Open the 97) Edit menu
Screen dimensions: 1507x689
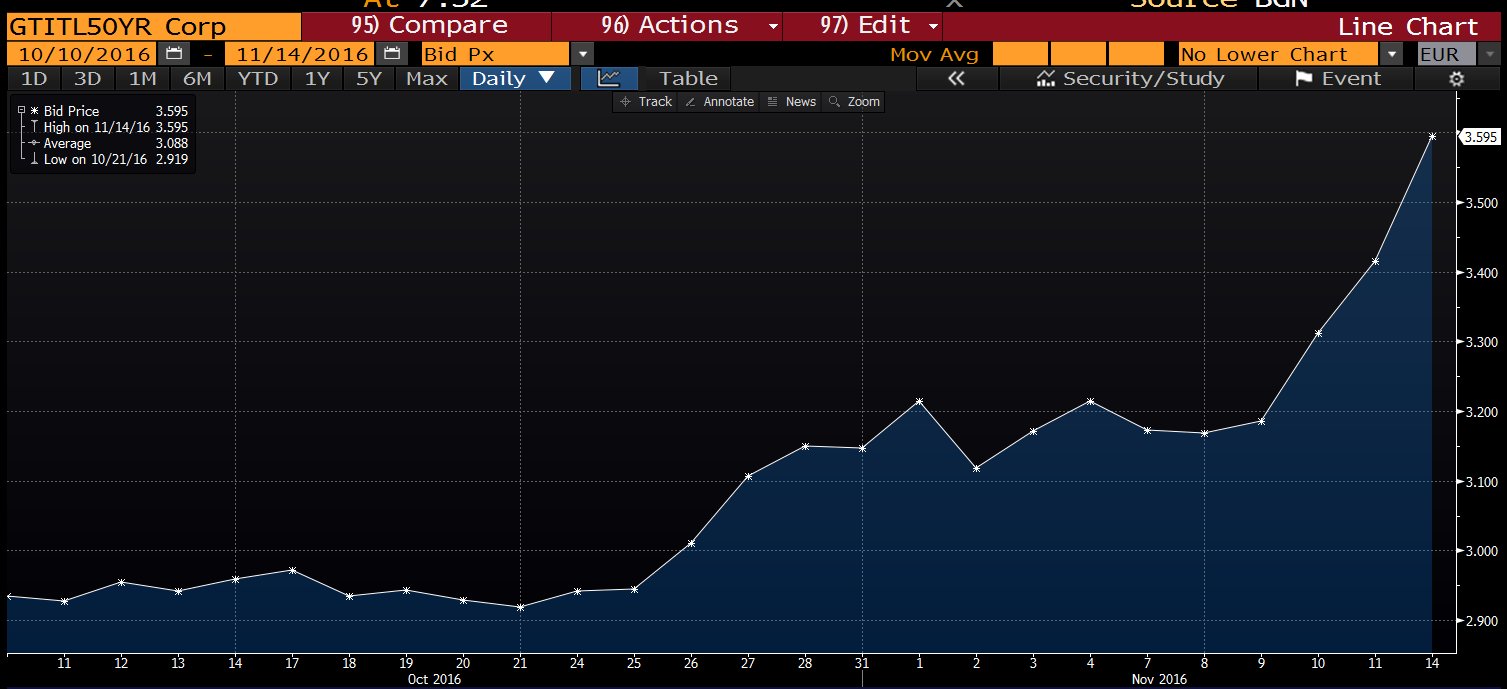pos(863,26)
